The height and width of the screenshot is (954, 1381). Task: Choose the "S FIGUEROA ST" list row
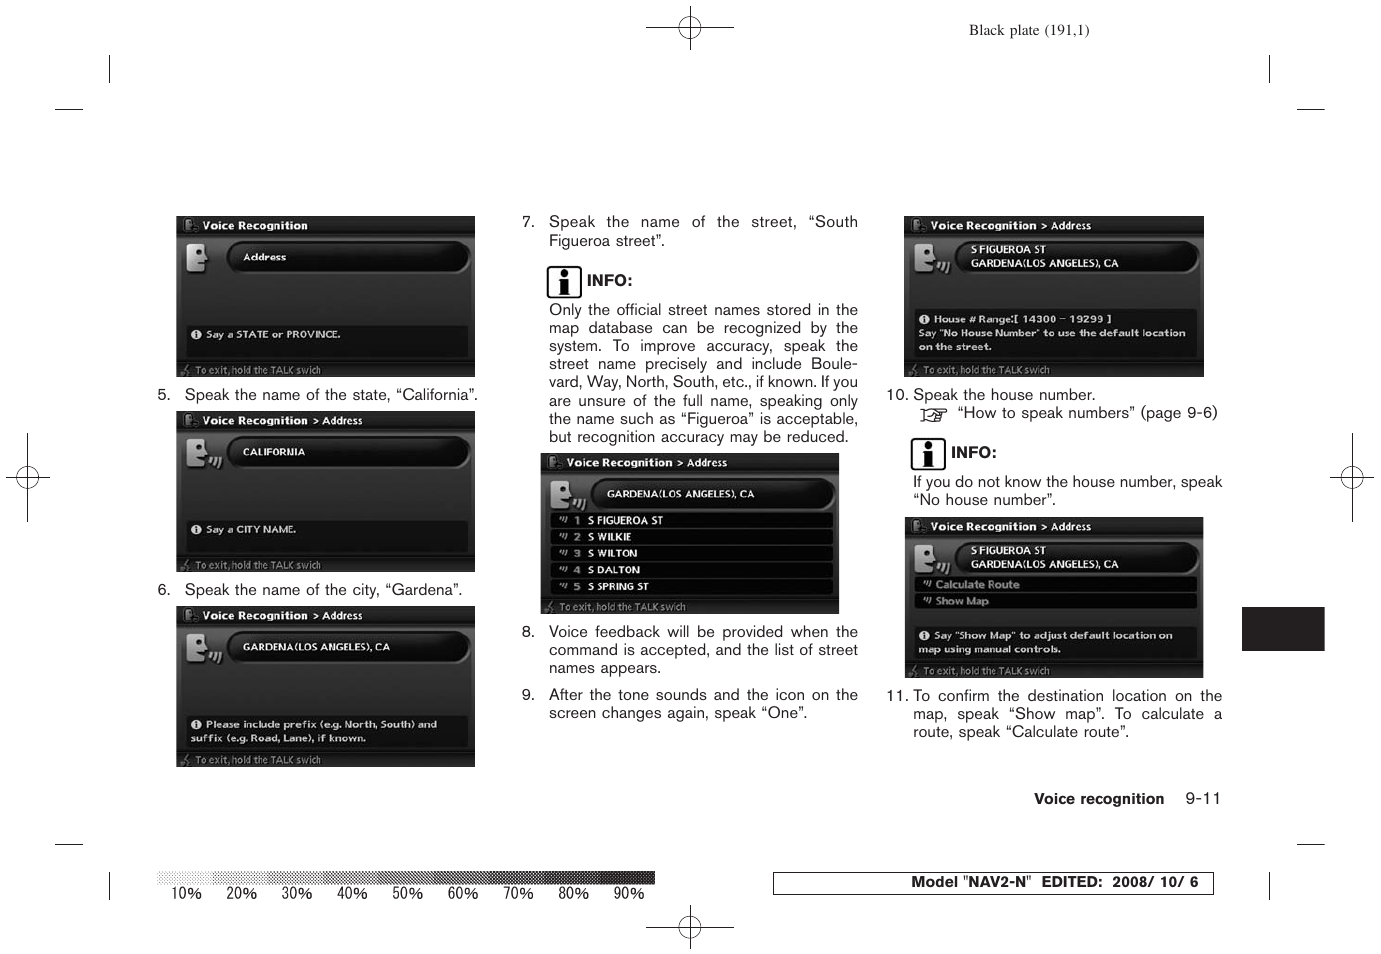tap(692, 520)
